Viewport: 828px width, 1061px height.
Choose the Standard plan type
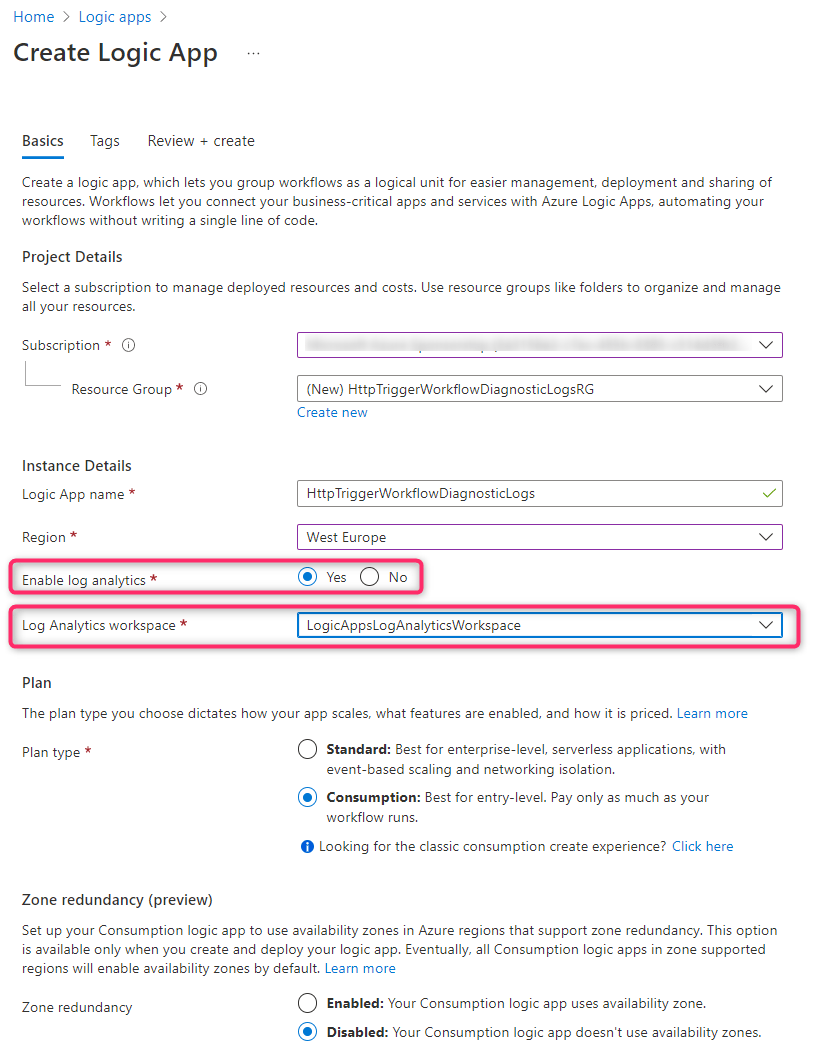pos(307,748)
